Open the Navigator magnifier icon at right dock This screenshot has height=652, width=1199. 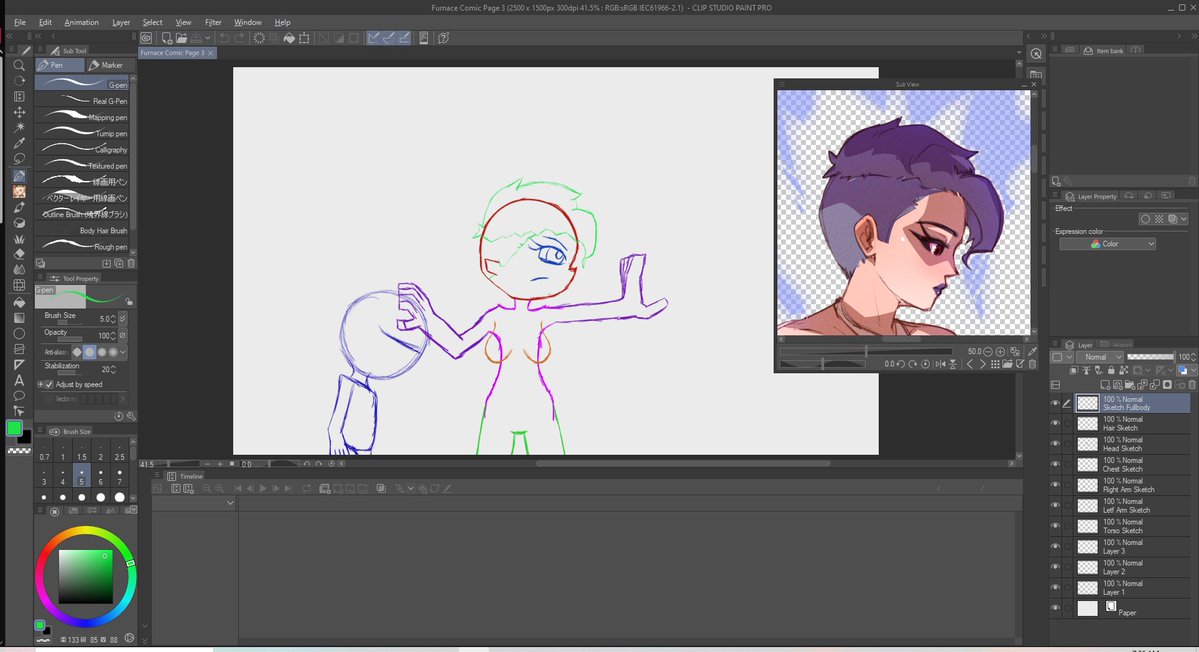1036,54
